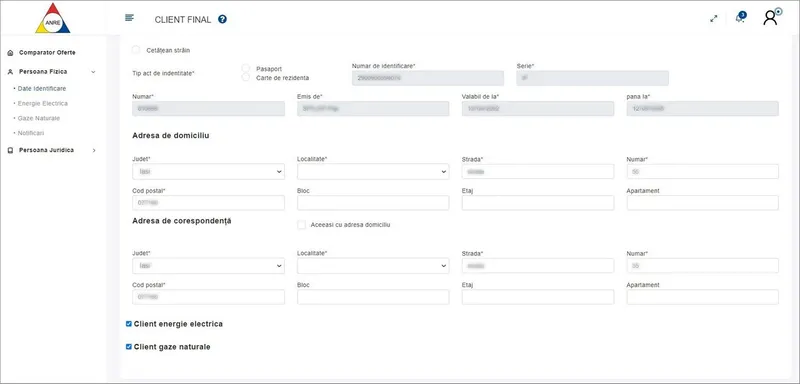Click the ANRE triangle logo
800x384 pixels.
pyautogui.click(x=53, y=18)
